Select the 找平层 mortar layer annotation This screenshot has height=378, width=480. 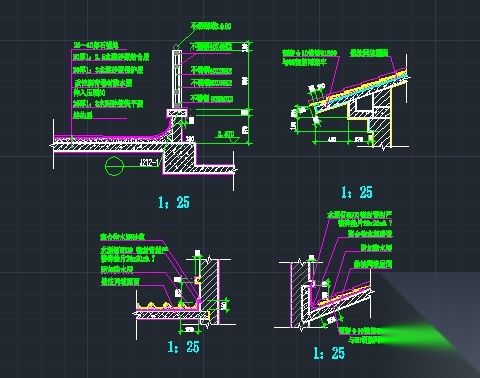pyautogui.click(x=108, y=104)
